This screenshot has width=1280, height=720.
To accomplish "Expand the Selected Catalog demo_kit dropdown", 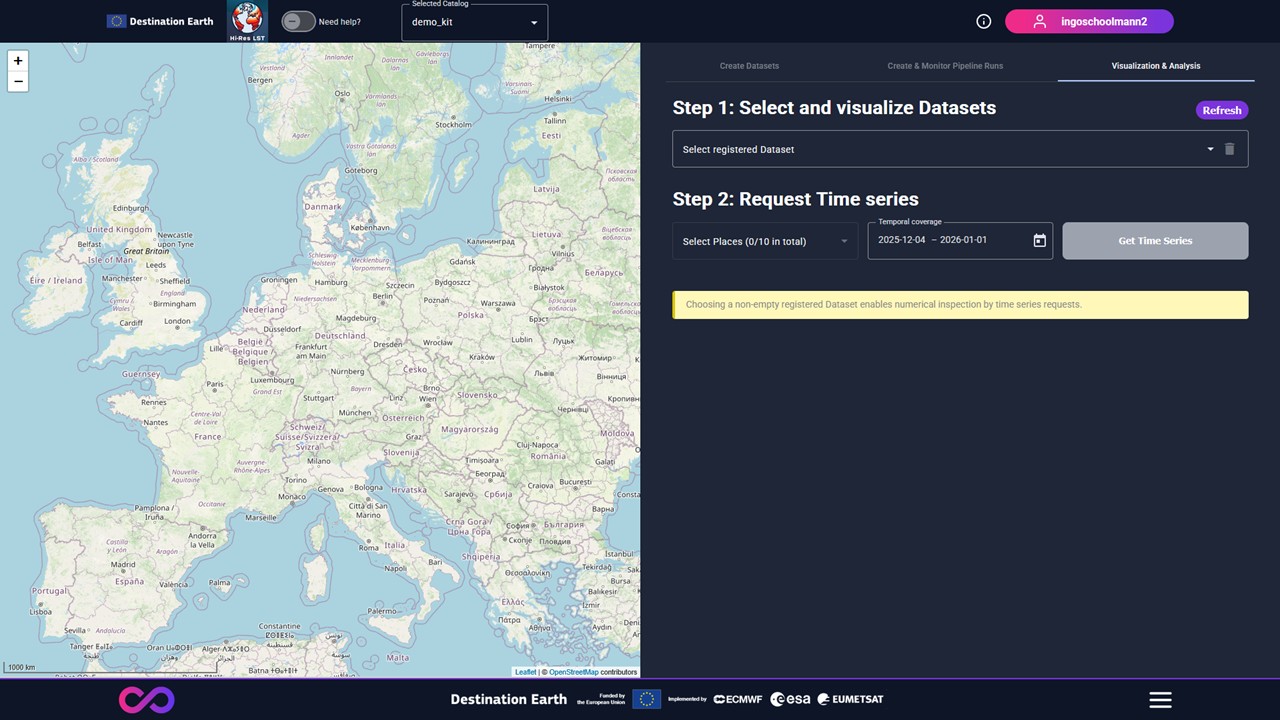I will tap(474, 22).
